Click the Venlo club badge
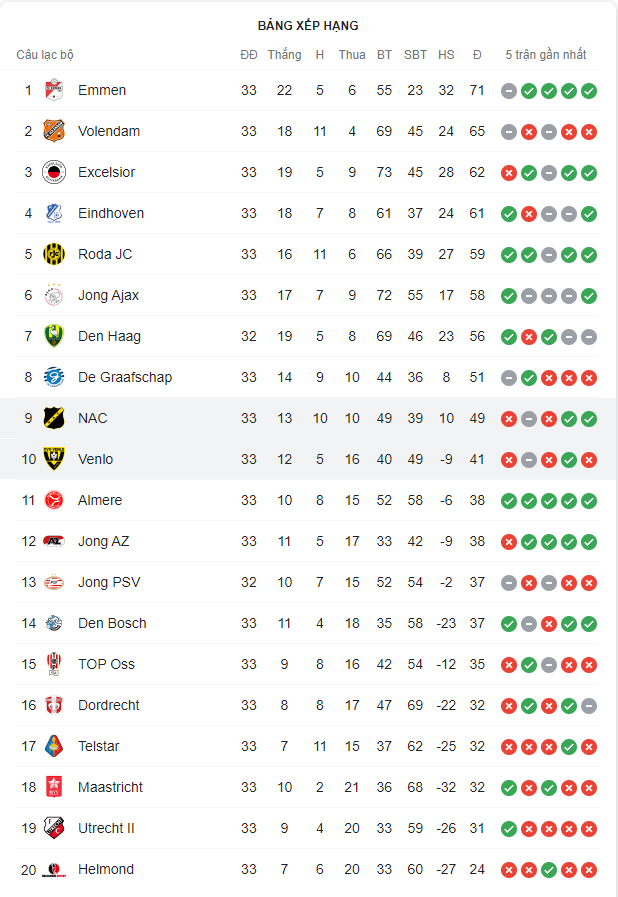The image size is (618, 897). tap(54, 459)
